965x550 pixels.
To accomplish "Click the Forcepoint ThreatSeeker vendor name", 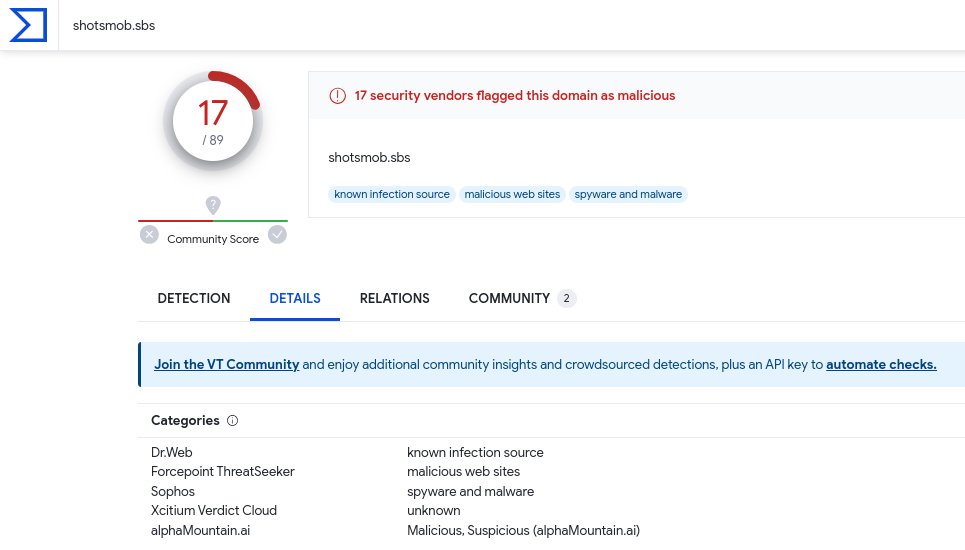I will tap(223, 472).
